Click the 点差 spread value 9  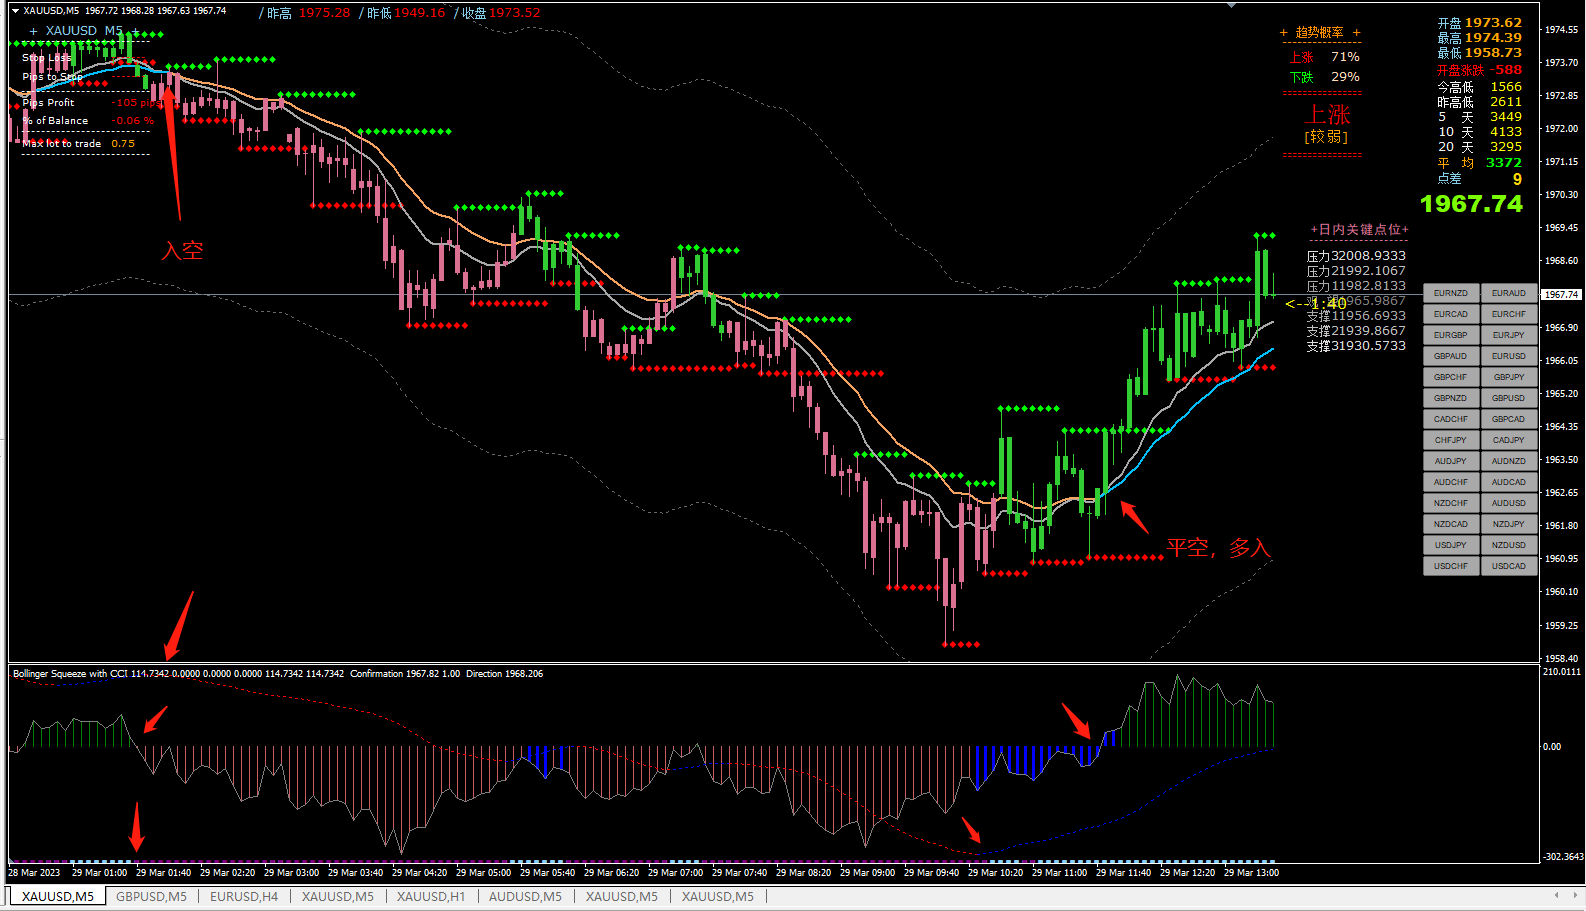click(x=1517, y=179)
